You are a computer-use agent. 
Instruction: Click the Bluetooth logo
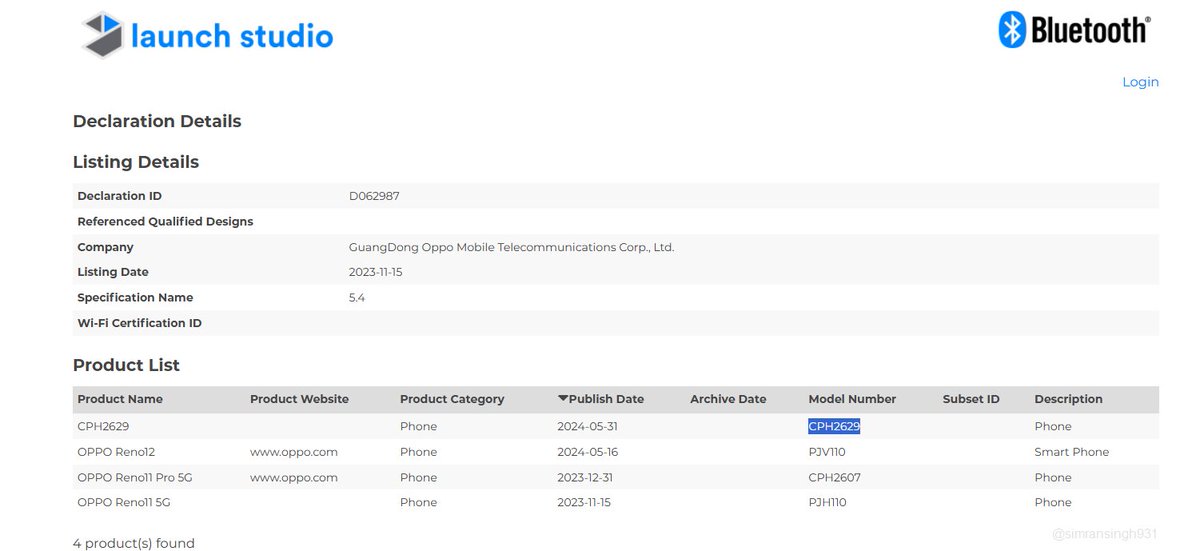pyautogui.click(x=1073, y=30)
